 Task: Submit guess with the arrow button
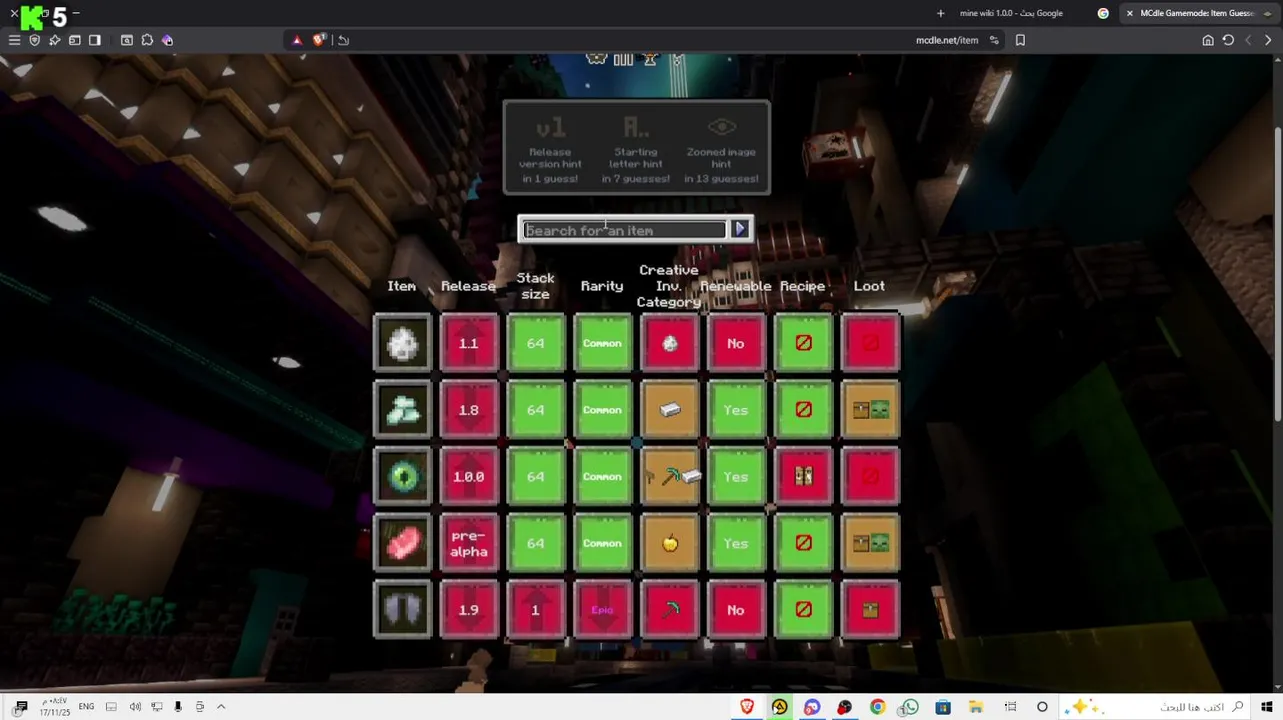pyautogui.click(x=740, y=229)
